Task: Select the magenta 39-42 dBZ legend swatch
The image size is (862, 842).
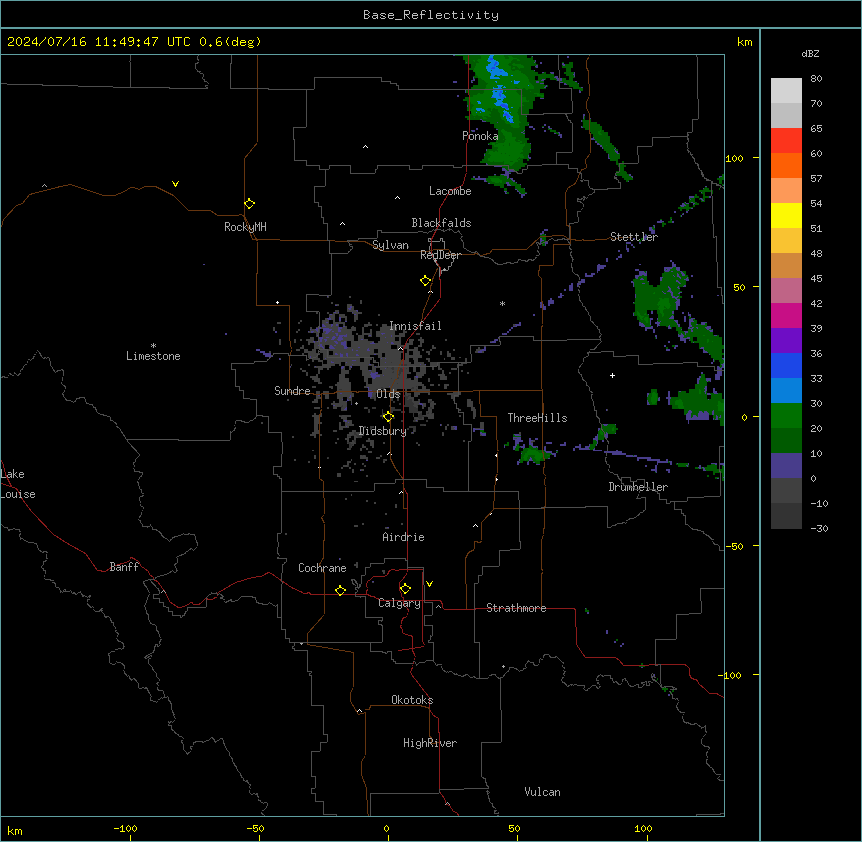Action: 786,315
